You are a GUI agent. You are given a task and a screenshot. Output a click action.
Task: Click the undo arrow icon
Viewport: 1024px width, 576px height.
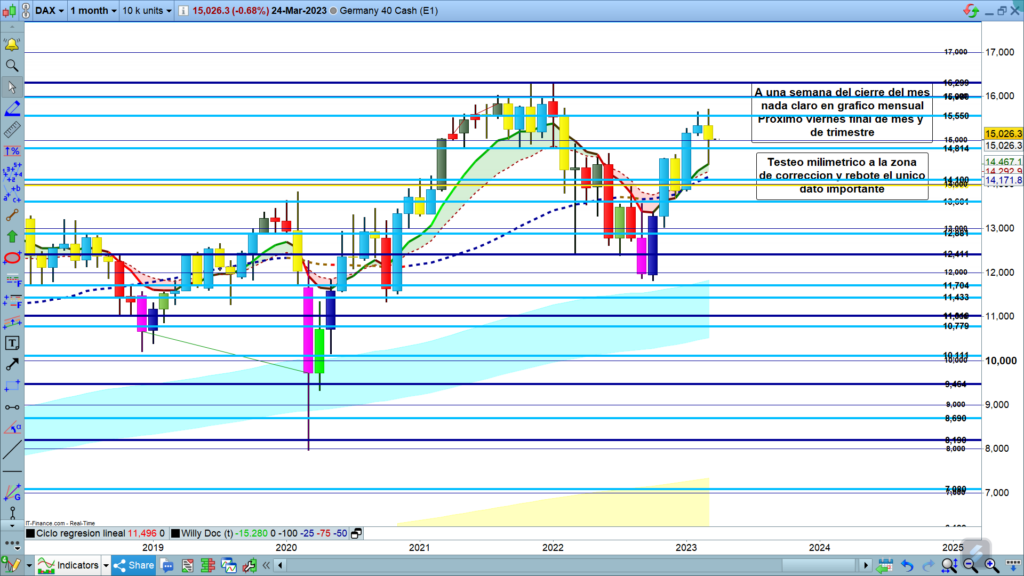pyautogui.click(x=906, y=565)
